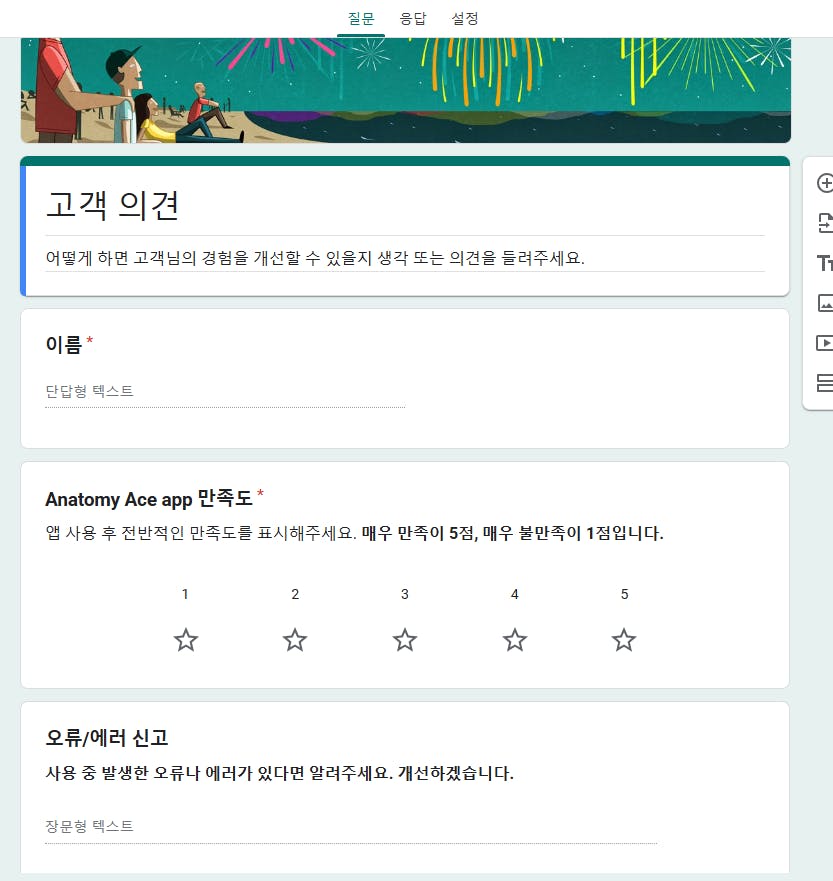Click the fireworks header image
The image size is (833, 881).
pos(406,90)
